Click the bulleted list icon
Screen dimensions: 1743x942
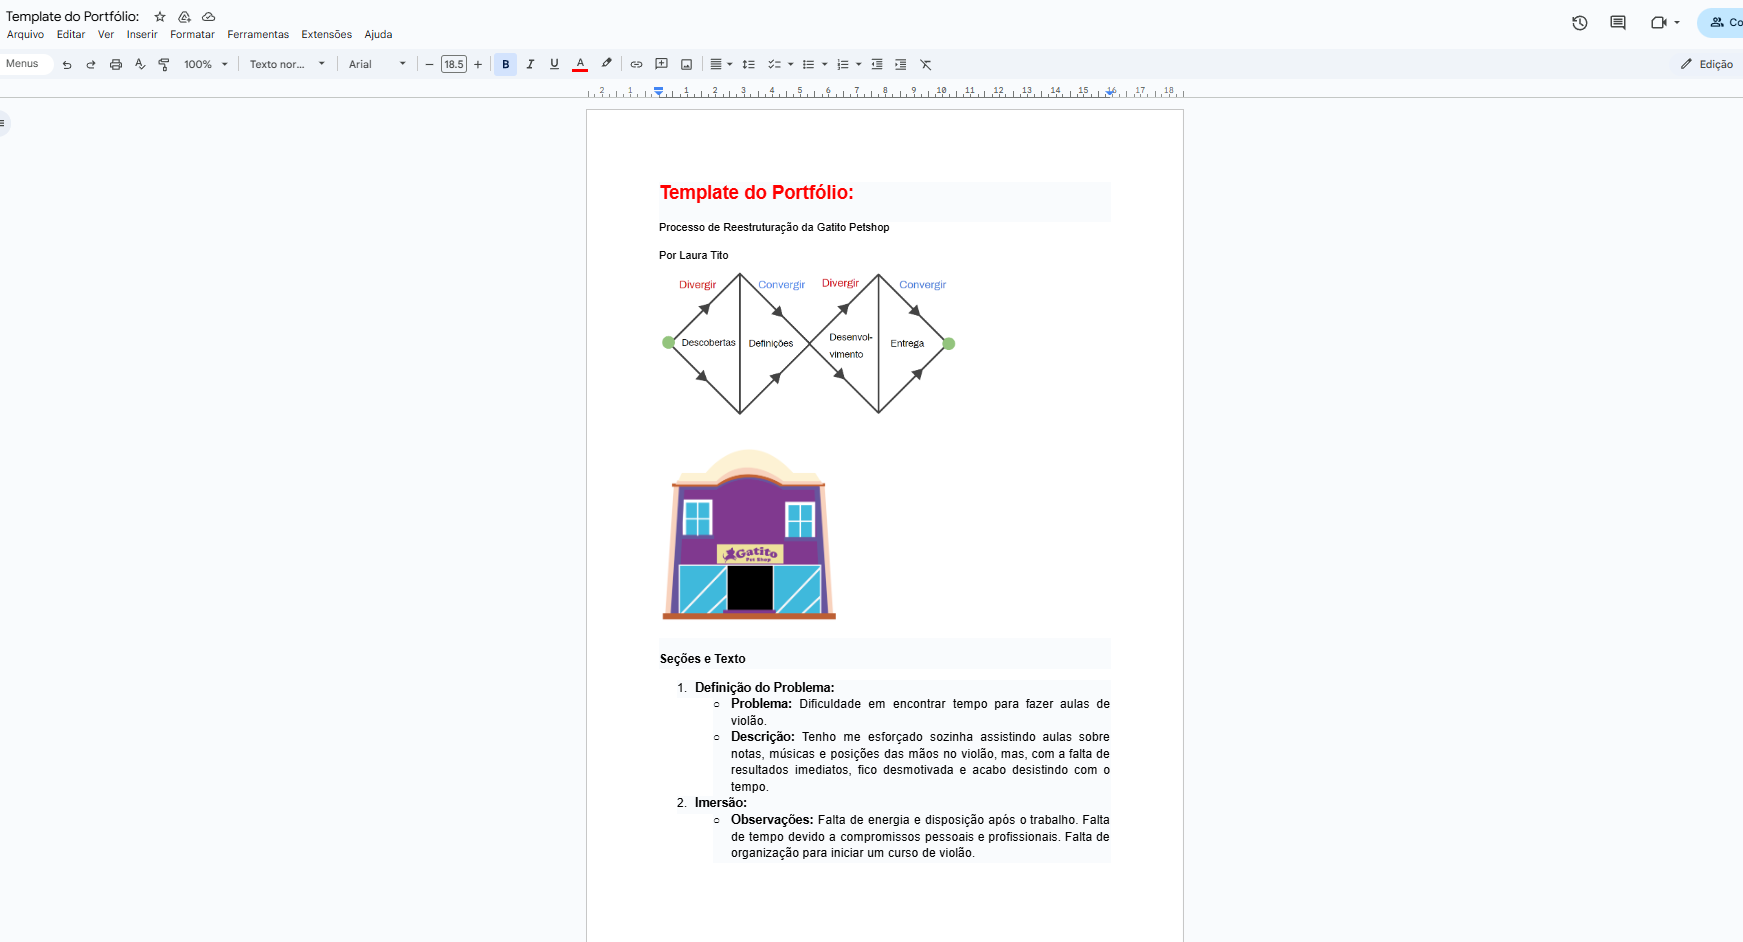(x=808, y=64)
